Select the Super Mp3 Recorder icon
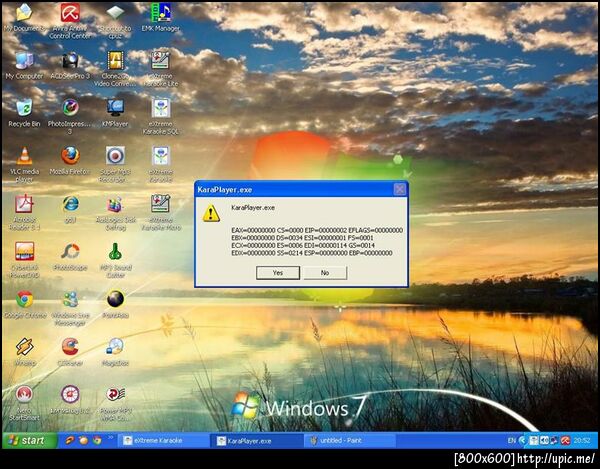 pyautogui.click(x=115, y=164)
